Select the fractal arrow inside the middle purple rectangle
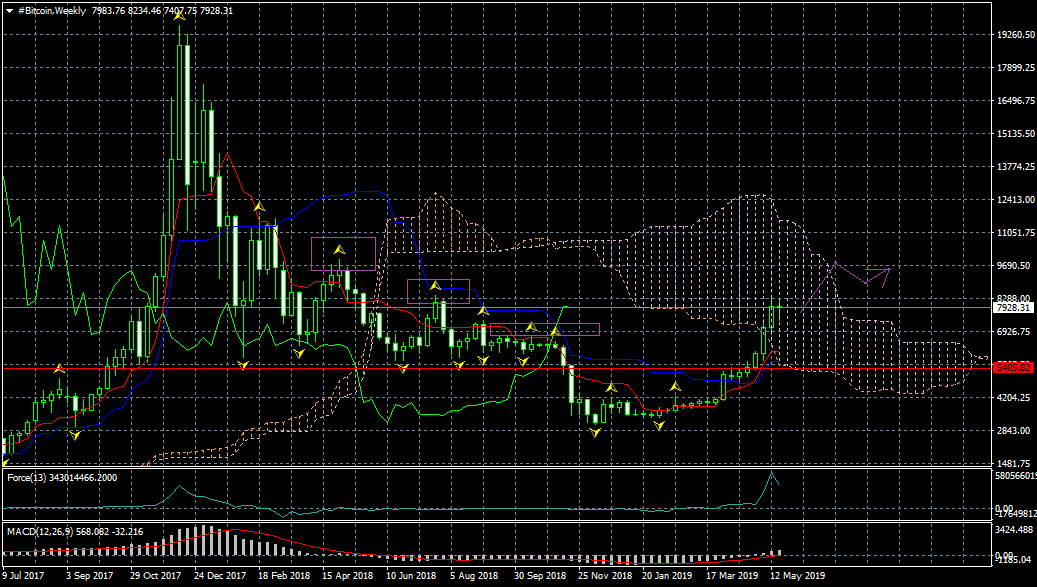The image size is (1037, 587). coord(435,286)
